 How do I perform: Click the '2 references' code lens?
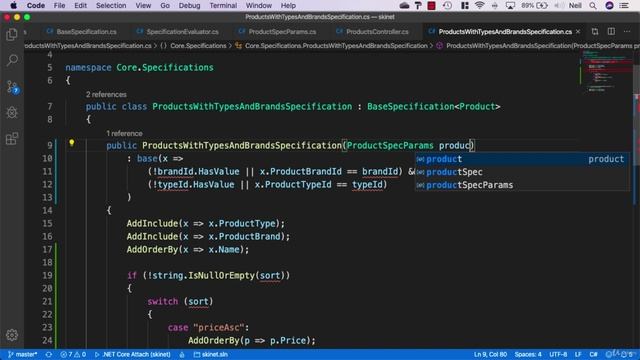pos(106,94)
